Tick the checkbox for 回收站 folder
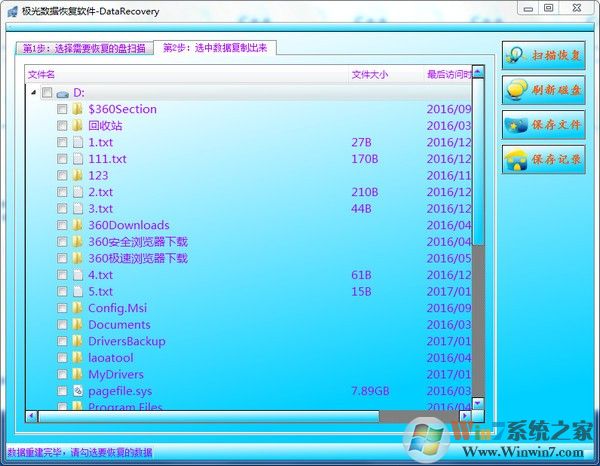 62,126
